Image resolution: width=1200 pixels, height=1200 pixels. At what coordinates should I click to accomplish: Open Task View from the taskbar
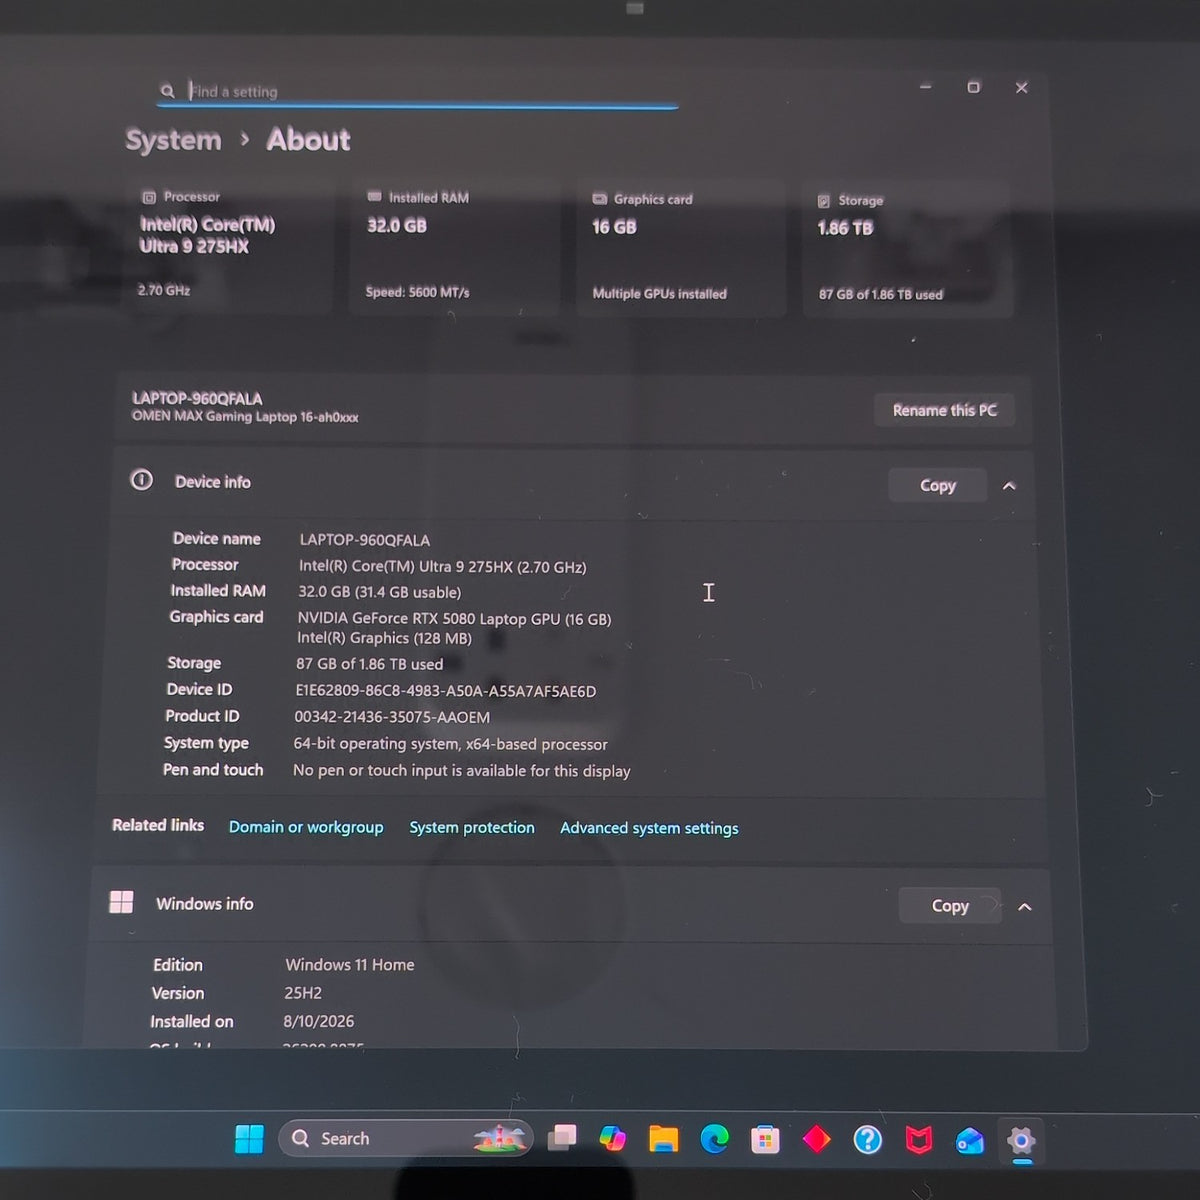pyautogui.click(x=563, y=1138)
